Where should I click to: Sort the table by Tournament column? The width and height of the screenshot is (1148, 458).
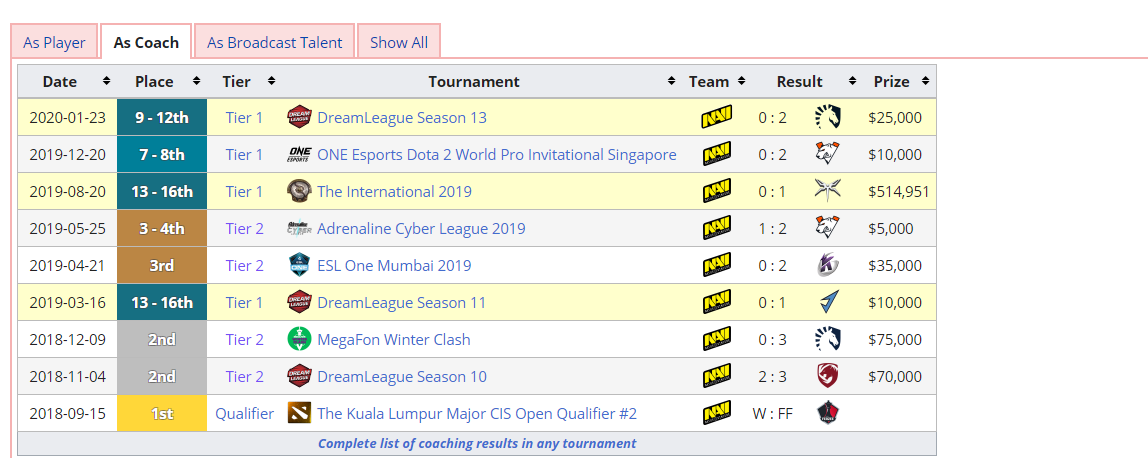671,81
